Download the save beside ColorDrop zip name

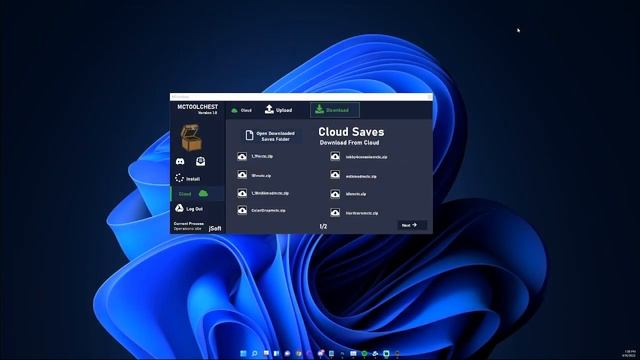point(242,210)
